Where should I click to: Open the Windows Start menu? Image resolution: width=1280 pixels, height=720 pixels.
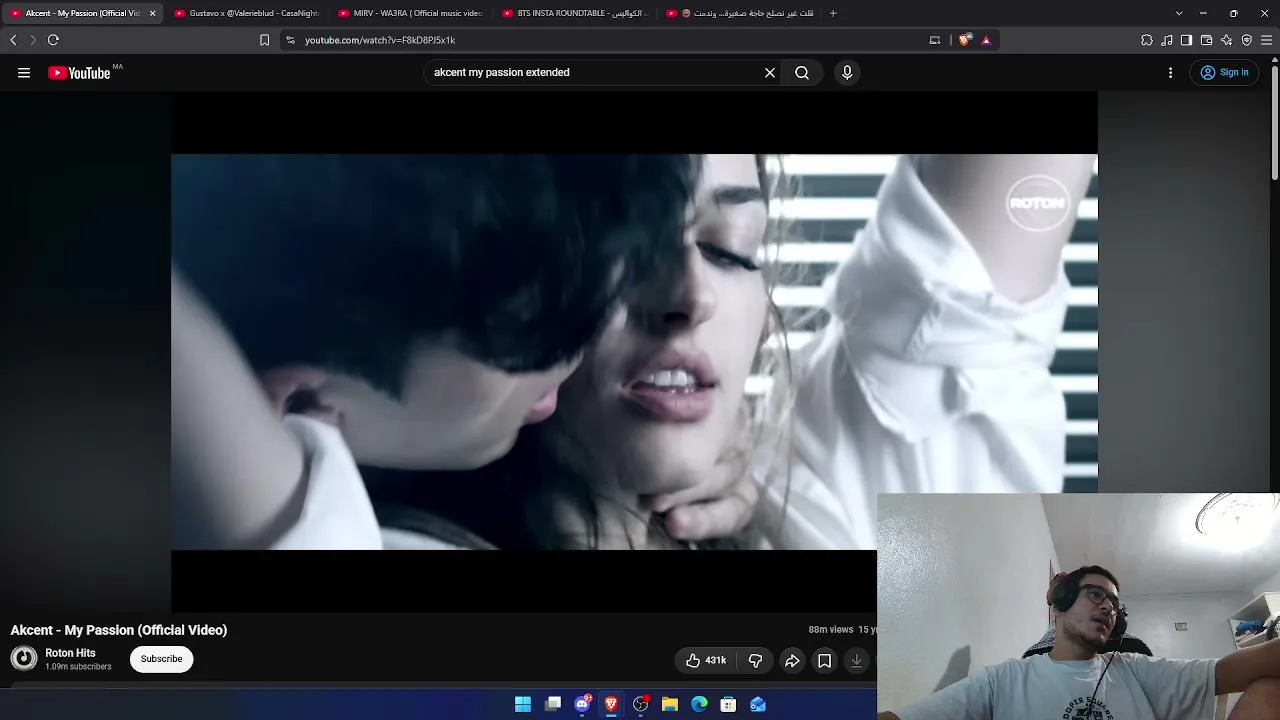(x=523, y=704)
